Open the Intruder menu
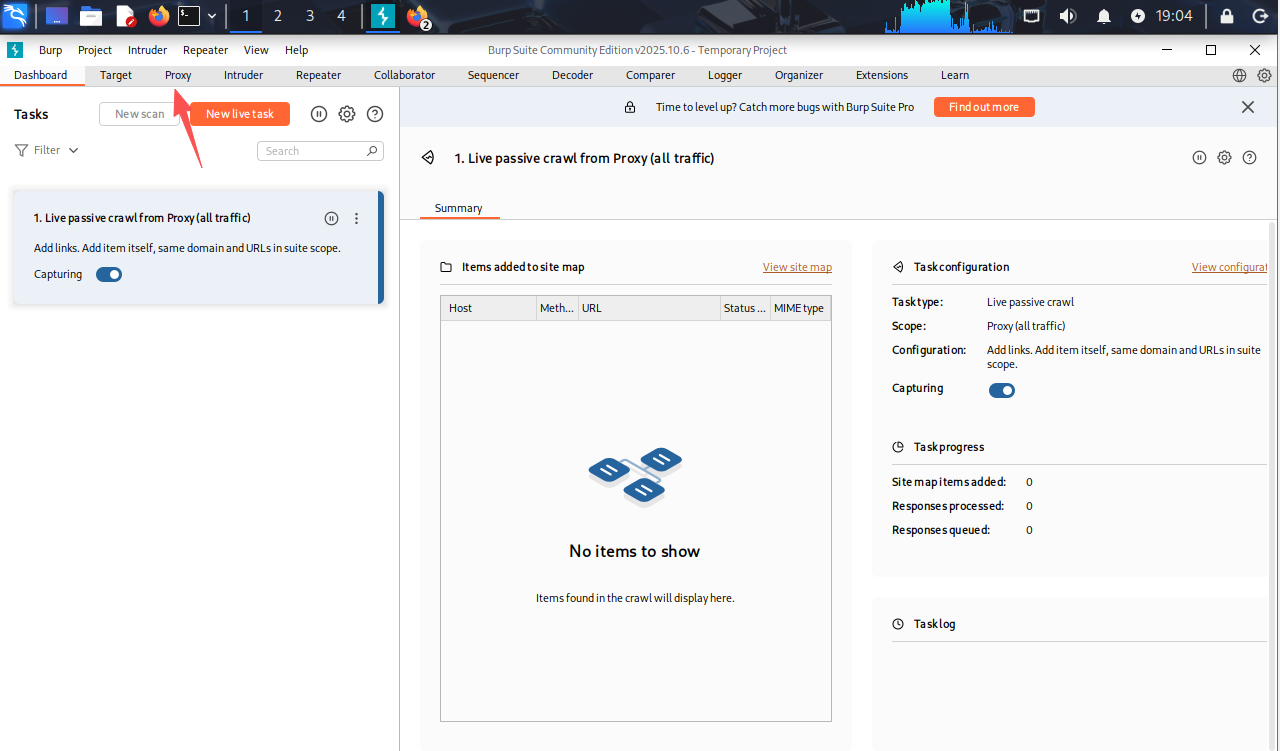1280x751 pixels. coord(147,50)
